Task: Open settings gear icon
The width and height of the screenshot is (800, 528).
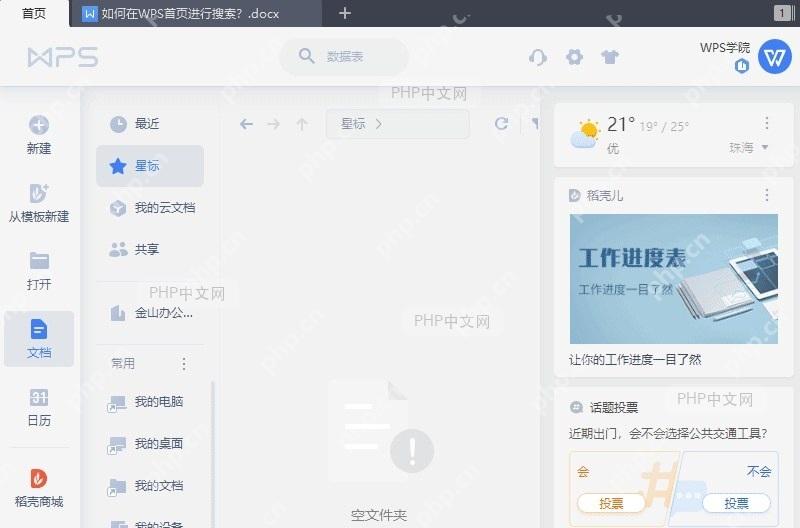Action: (574, 57)
